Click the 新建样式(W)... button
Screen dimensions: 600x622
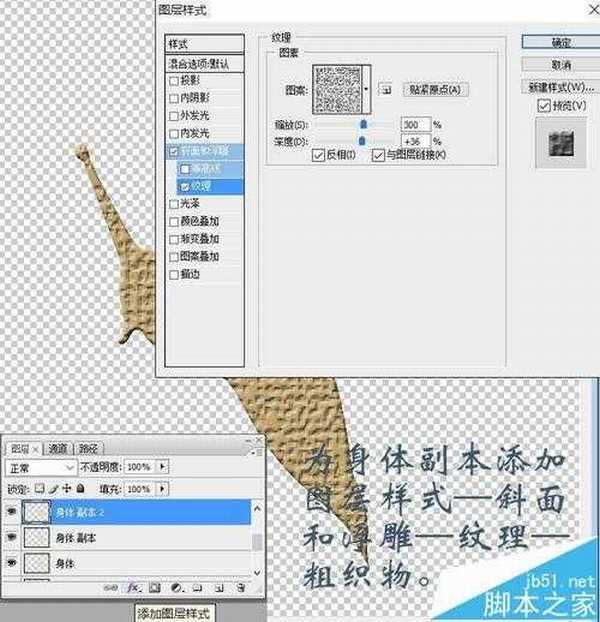tap(561, 87)
